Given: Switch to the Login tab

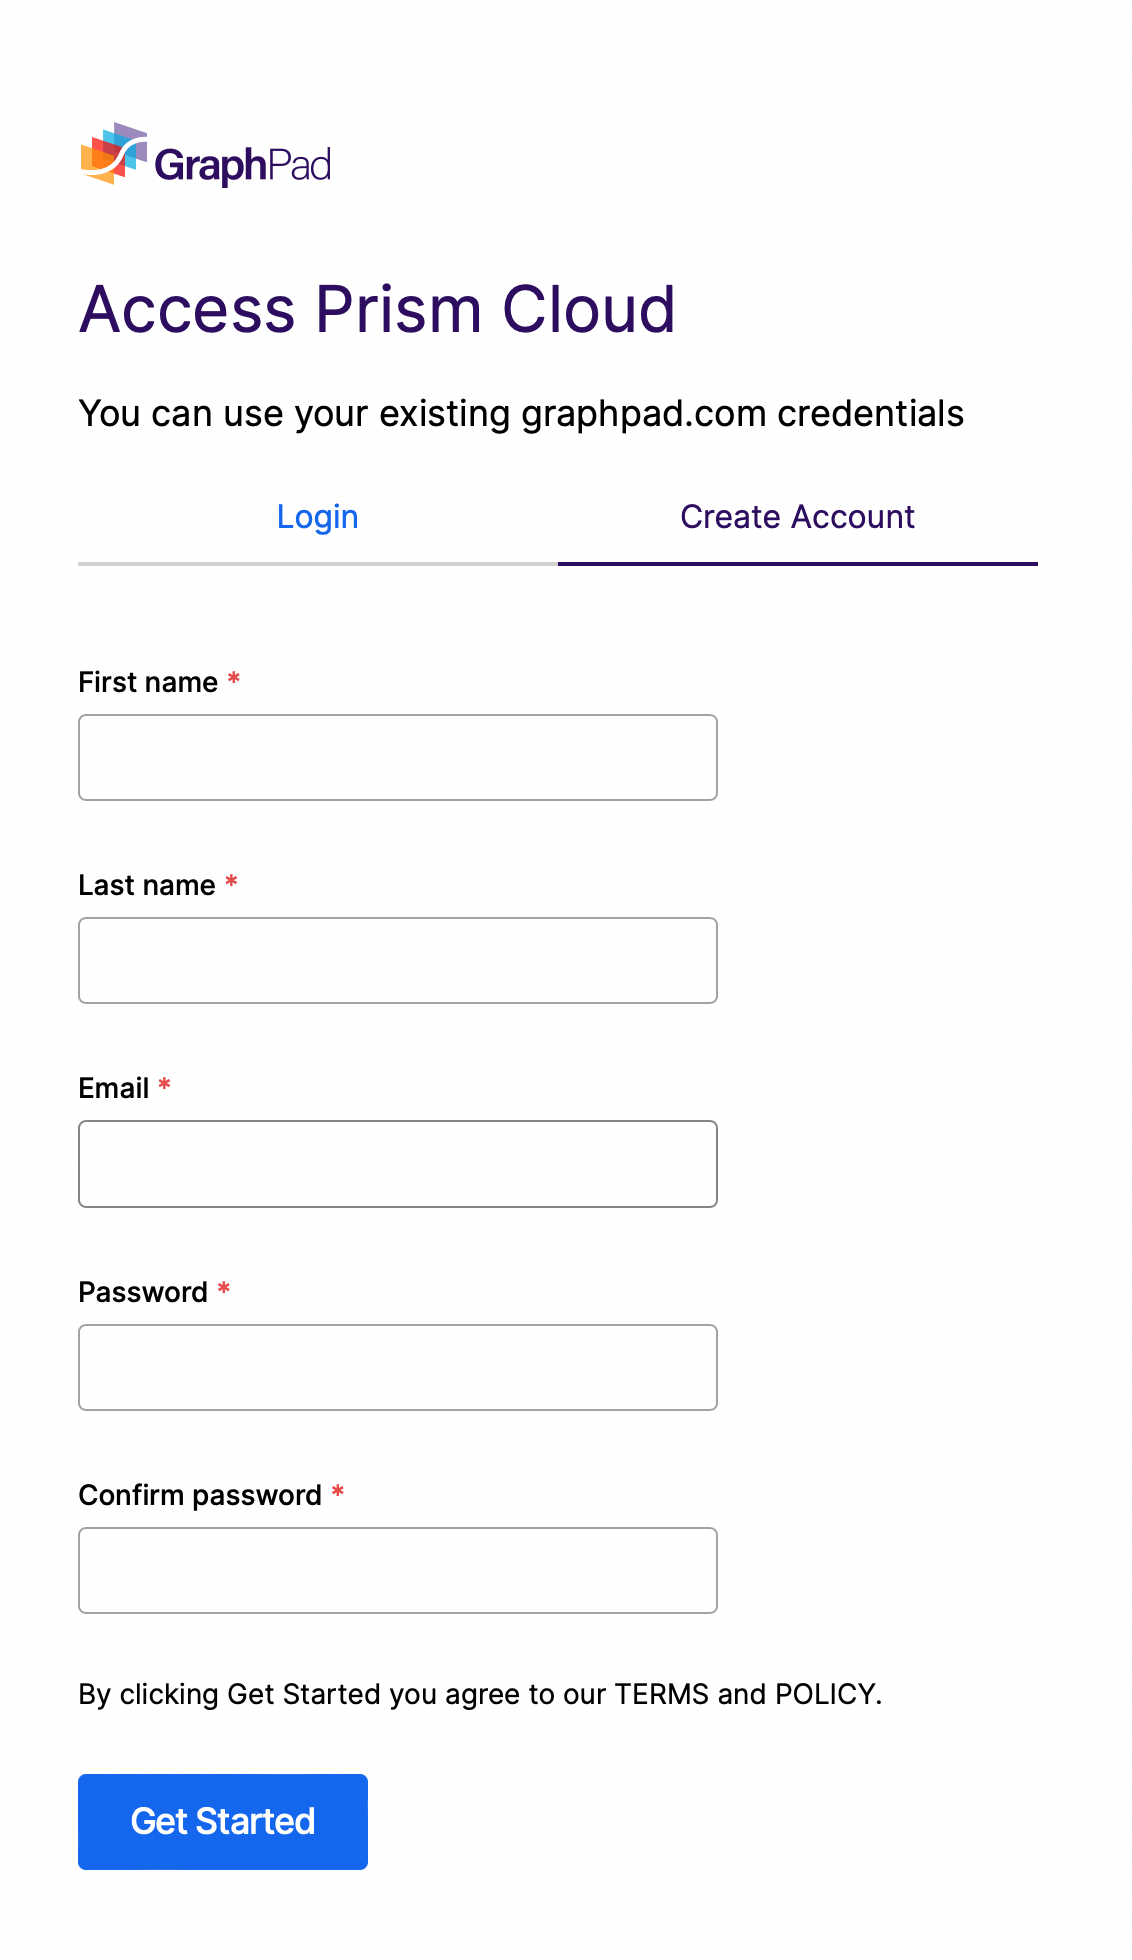Looking at the screenshot, I should [317, 516].
